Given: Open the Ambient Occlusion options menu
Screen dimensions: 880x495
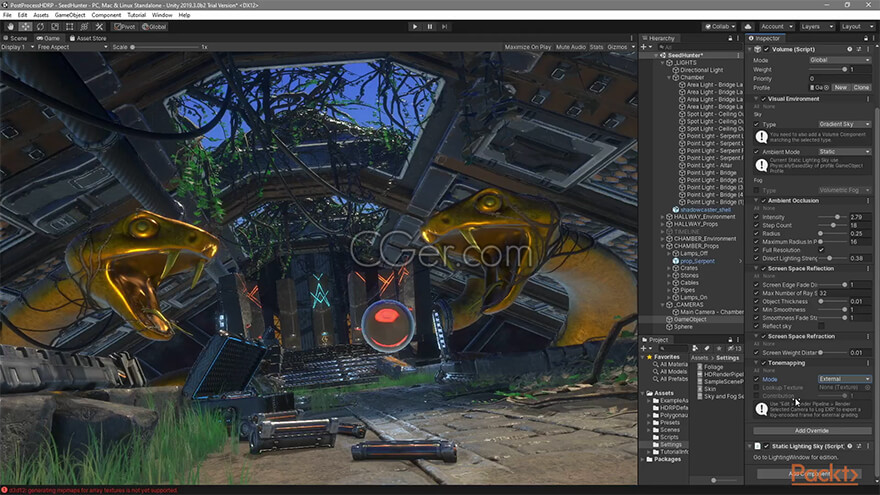Looking at the screenshot, I should tap(868, 200).
